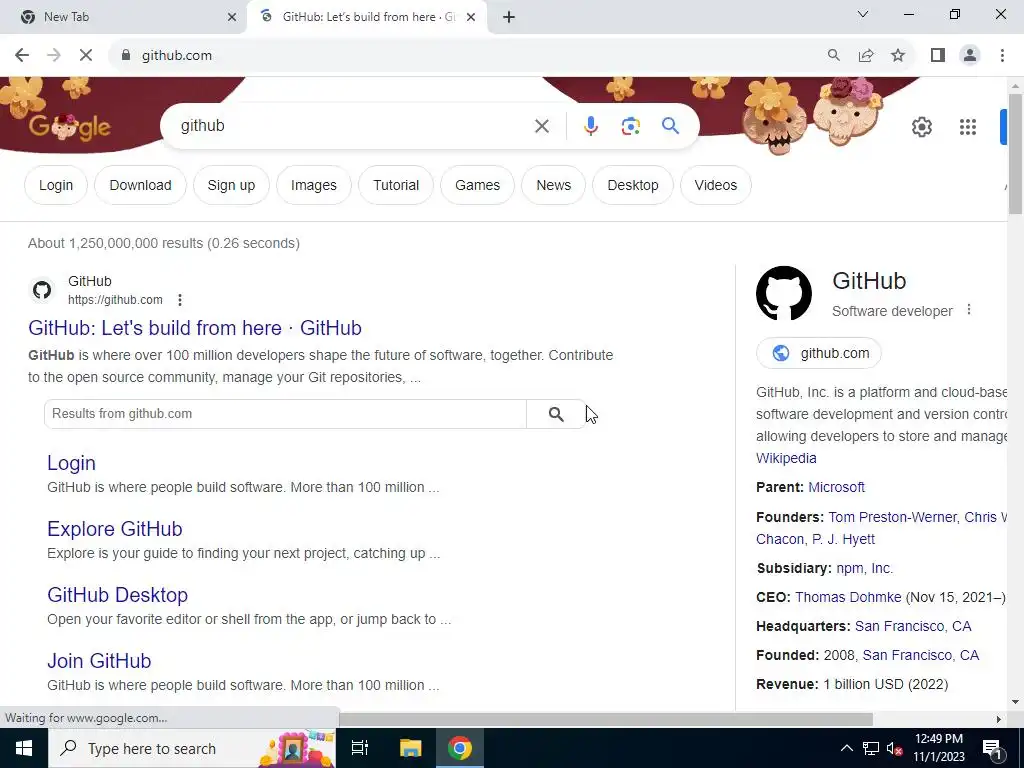The image size is (1024, 768).
Task: Open the Explore GitHub sitelink
Action: tap(114, 529)
